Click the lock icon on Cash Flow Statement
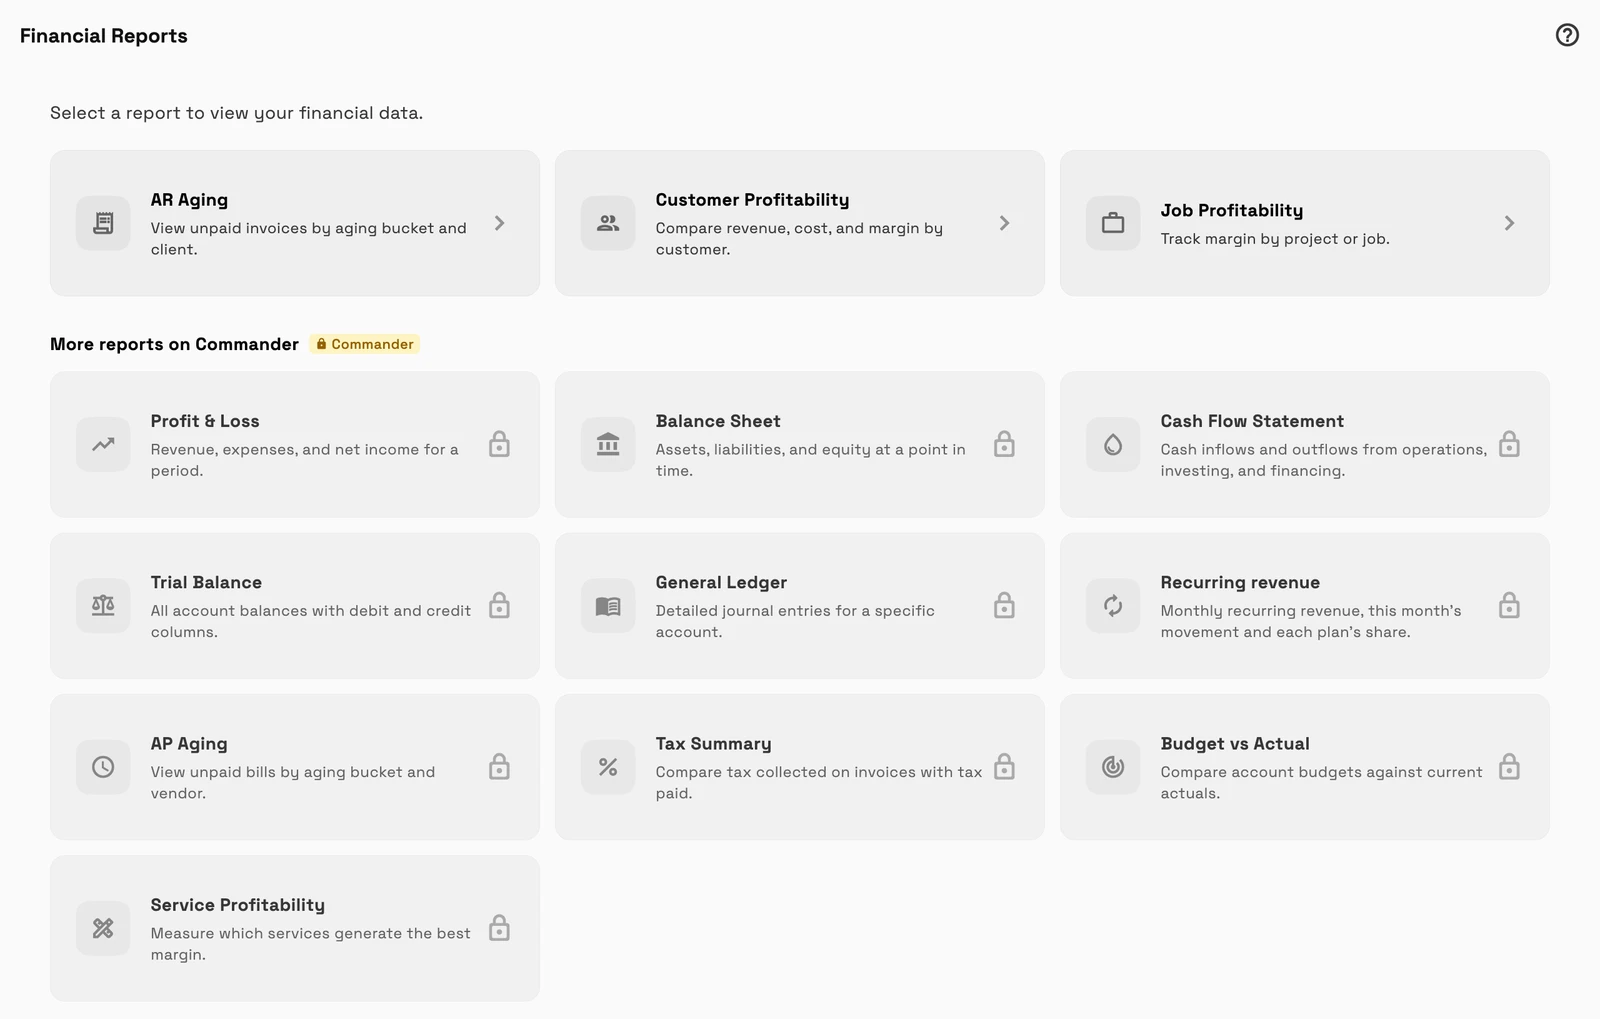Screen dimensions: 1600x1019 (x=1509, y=444)
